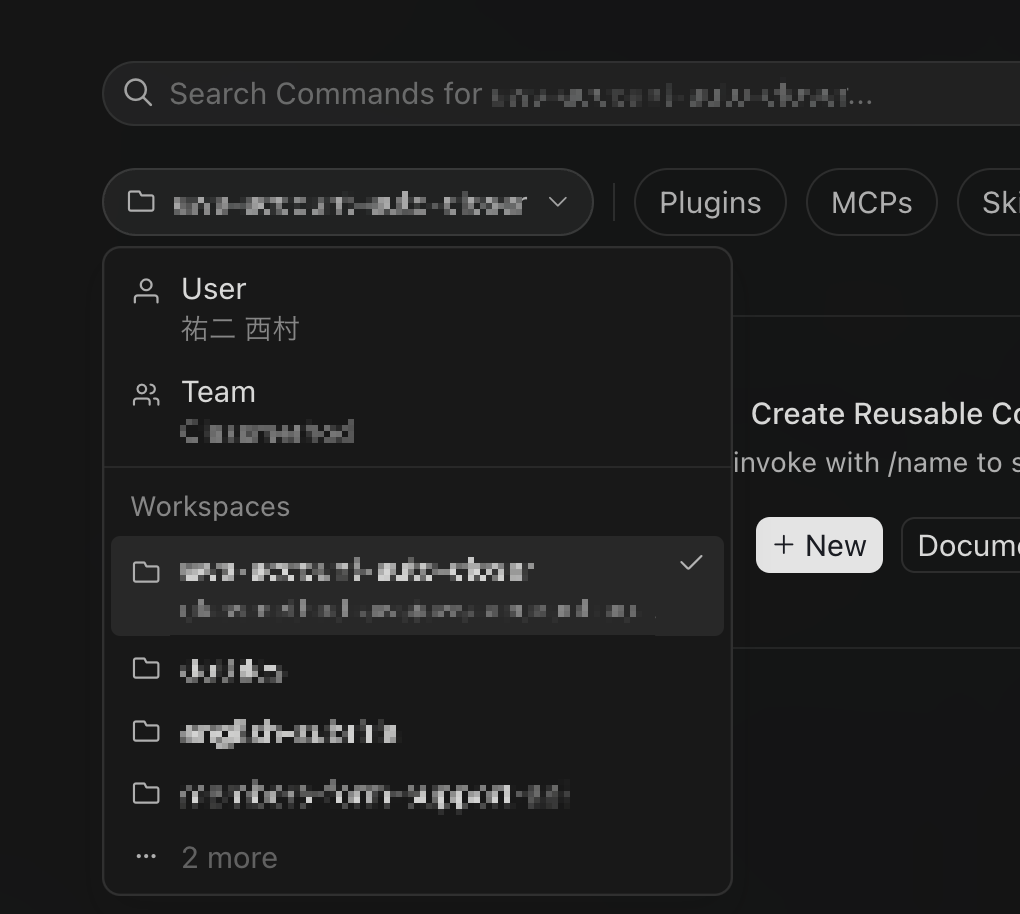1020x914 pixels.
Task: Click the two-people Team icon
Action: pos(146,394)
